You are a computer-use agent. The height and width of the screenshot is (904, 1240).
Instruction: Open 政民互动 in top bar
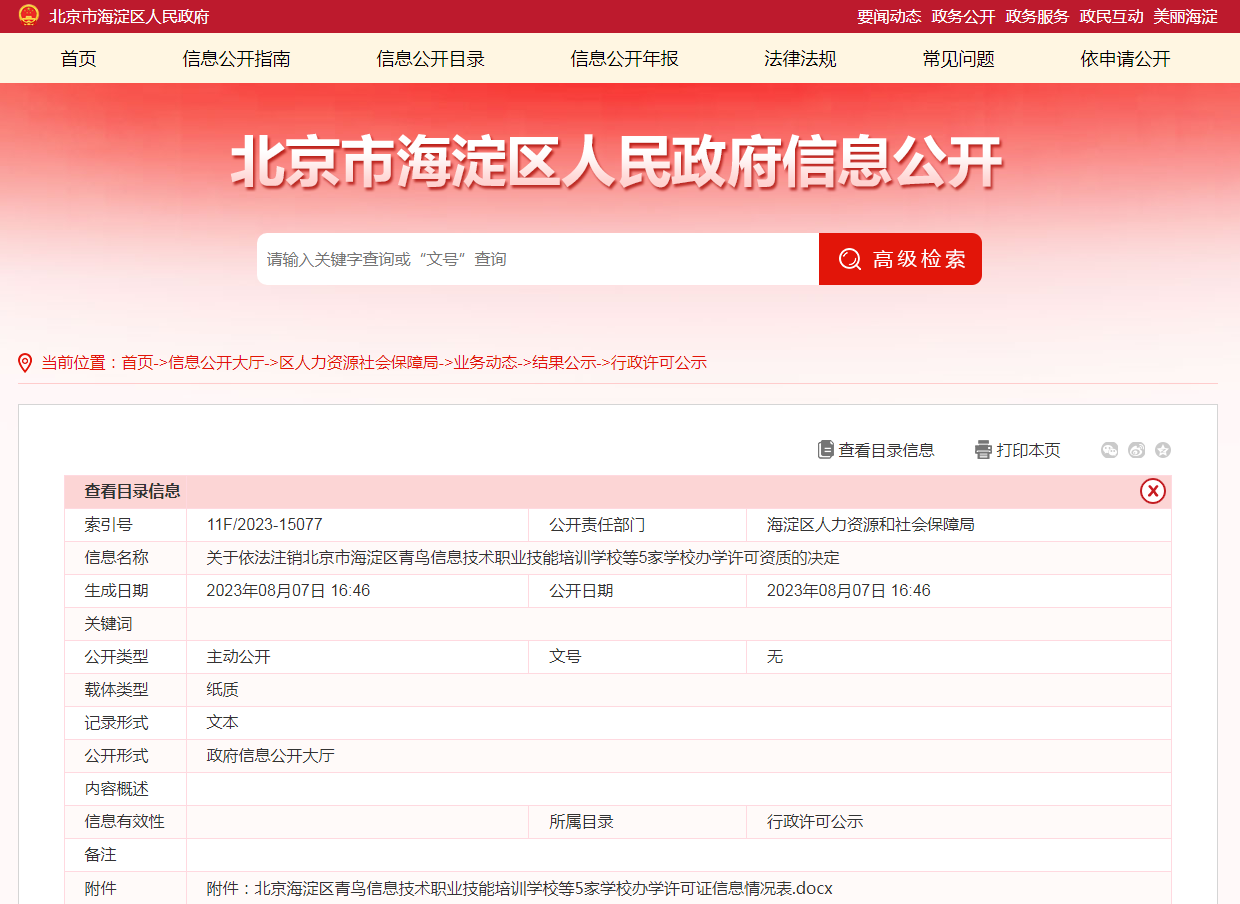[1111, 17]
